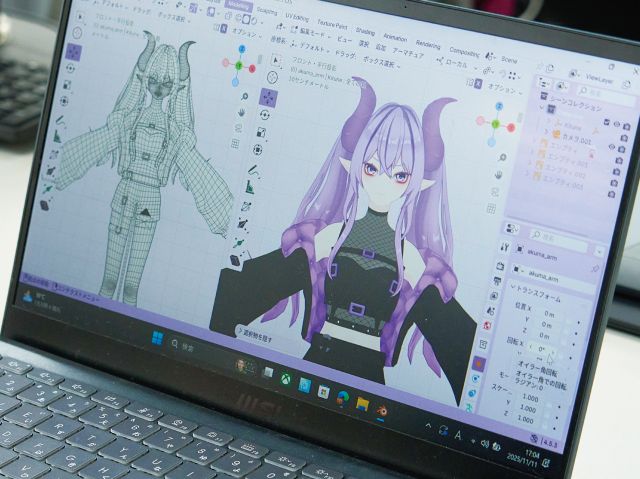Select the Annotate pencil tool in the right viewport
This screenshot has height=479, width=640.
click(x=253, y=169)
